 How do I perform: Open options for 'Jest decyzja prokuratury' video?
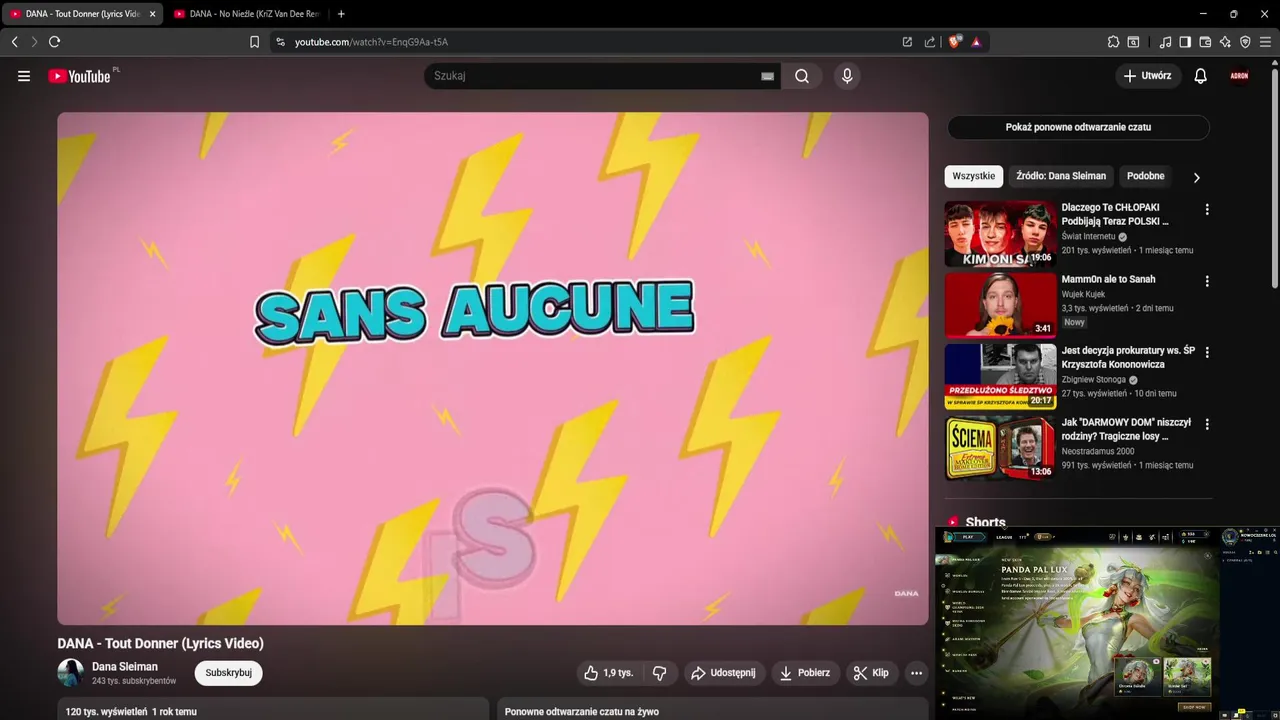(x=1207, y=353)
